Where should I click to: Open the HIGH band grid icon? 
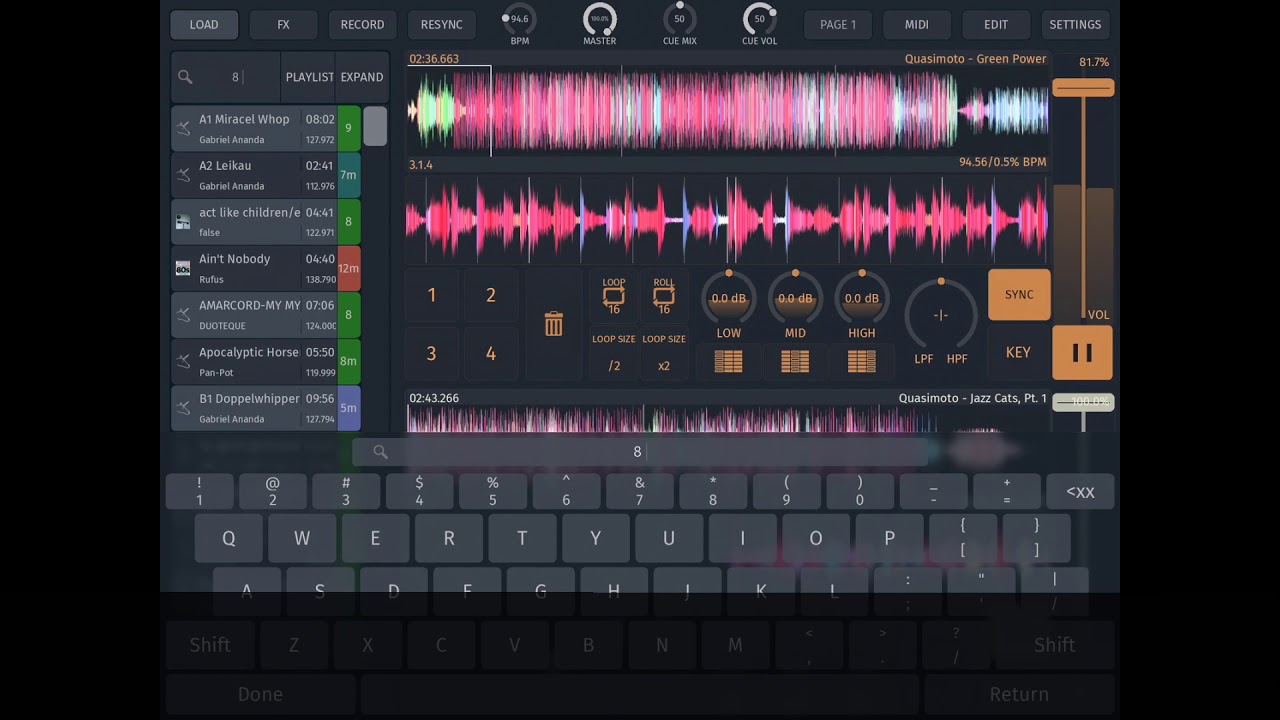pos(861,362)
